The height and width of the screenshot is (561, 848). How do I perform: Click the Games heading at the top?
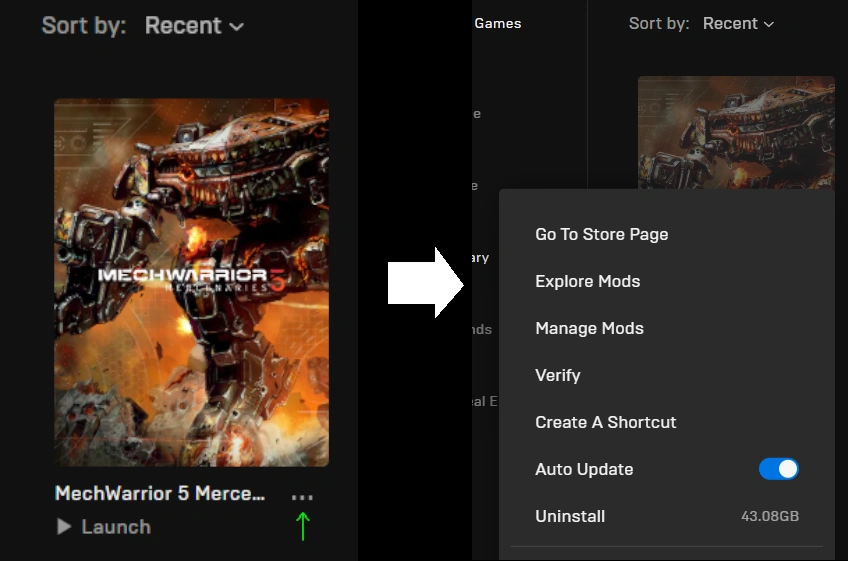point(497,23)
